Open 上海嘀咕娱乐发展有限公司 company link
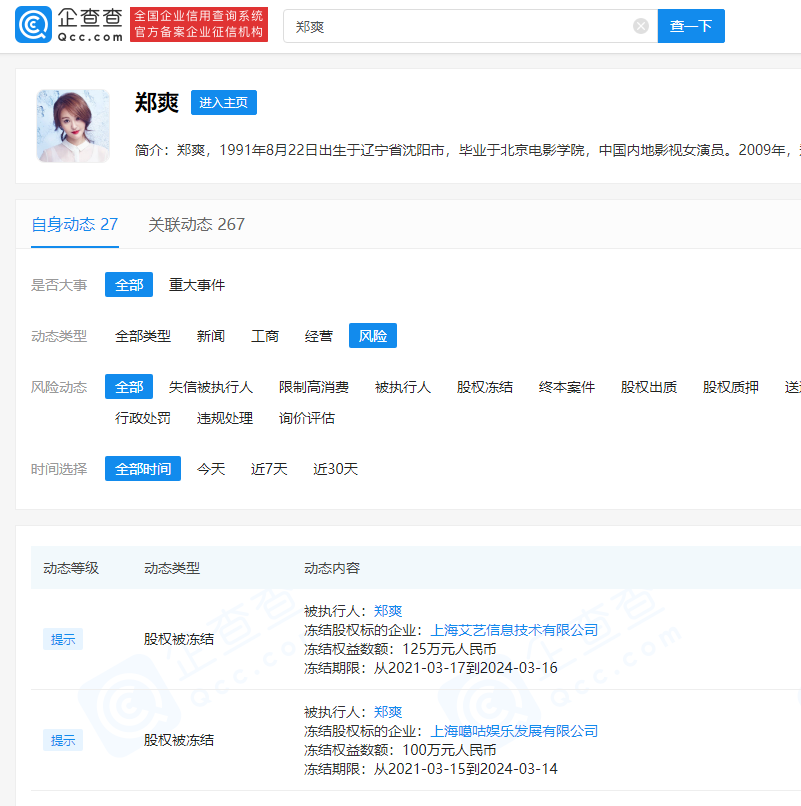This screenshot has height=806, width=801. [x=514, y=730]
